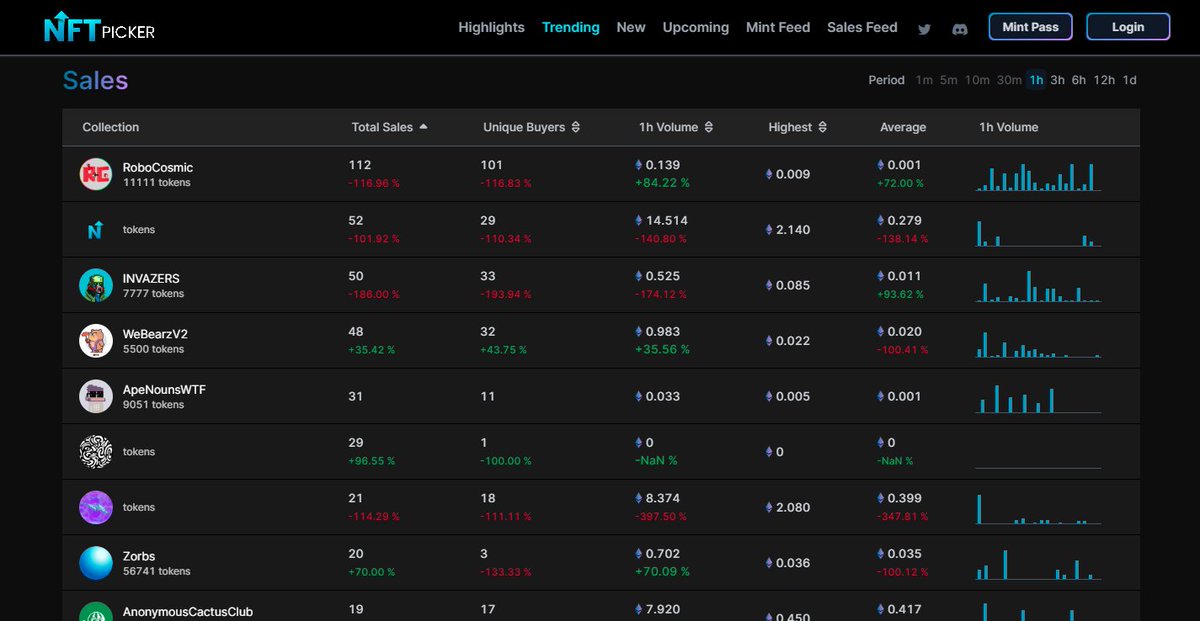Click the N logo avatar in 52-sales row
Image resolution: width=1200 pixels, height=621 pixels.
pyautogui.click(x=96, y=230)
